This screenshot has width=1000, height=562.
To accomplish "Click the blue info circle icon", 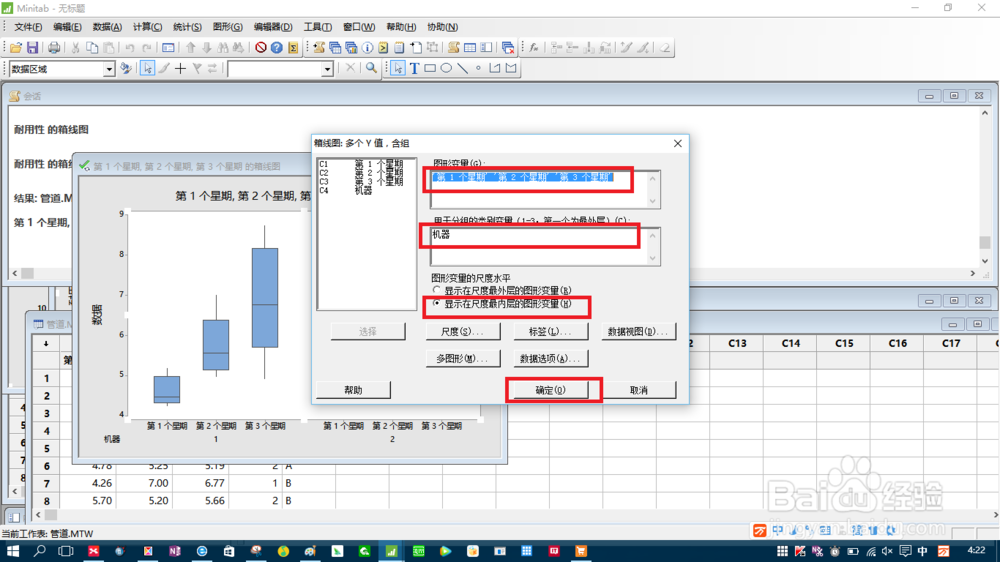I will (x=367, y=48).
